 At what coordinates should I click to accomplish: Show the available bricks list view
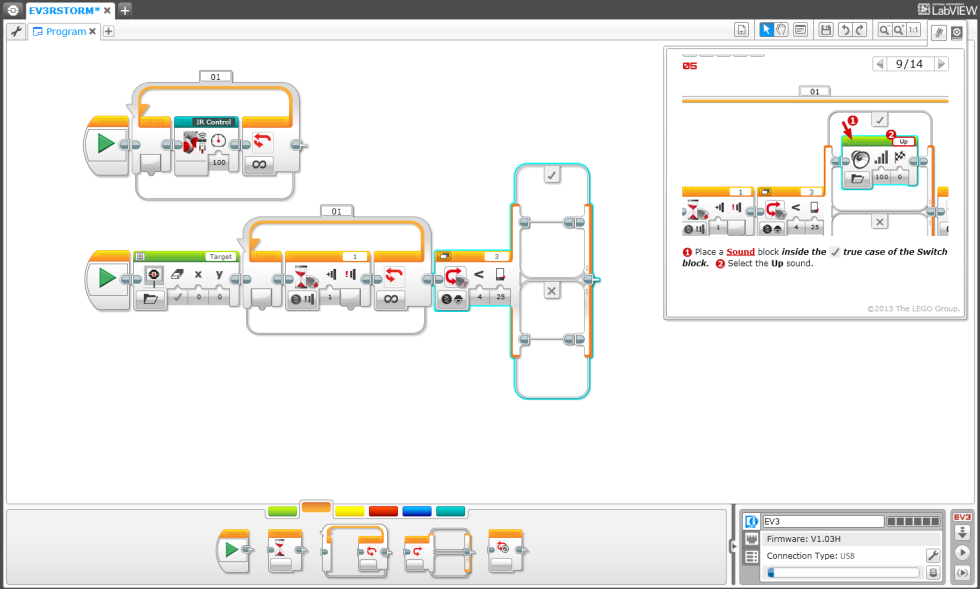(x=752, y=556)
